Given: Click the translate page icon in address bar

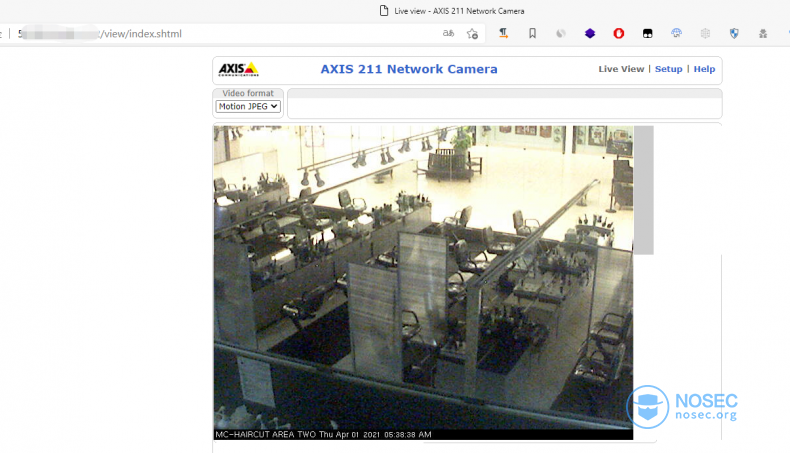Looking at the screenshot, I should (448, 34).
